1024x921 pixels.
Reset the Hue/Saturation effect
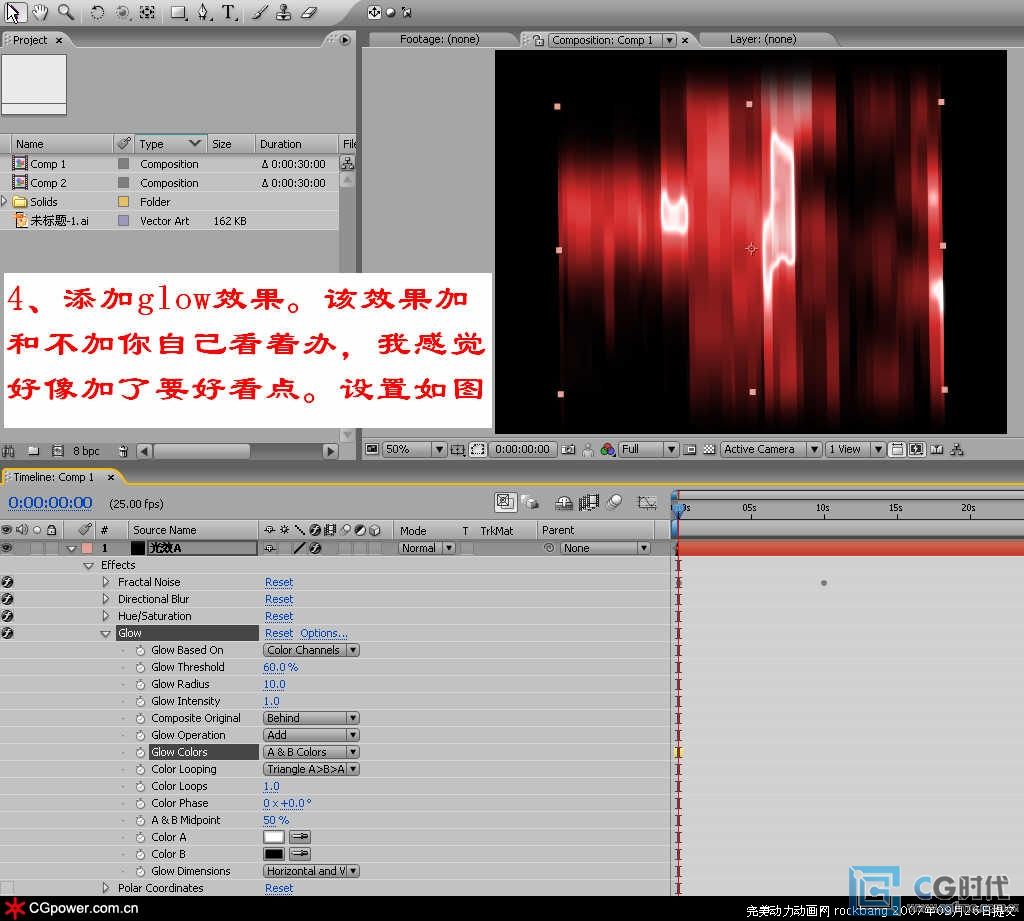[x=279, y=616]
